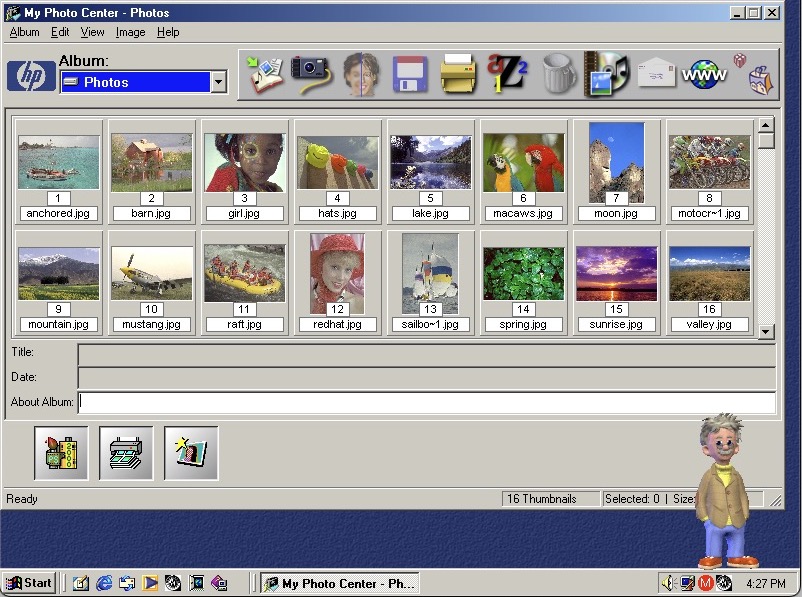
Task: Open the View menu
Action: [92, 32]
